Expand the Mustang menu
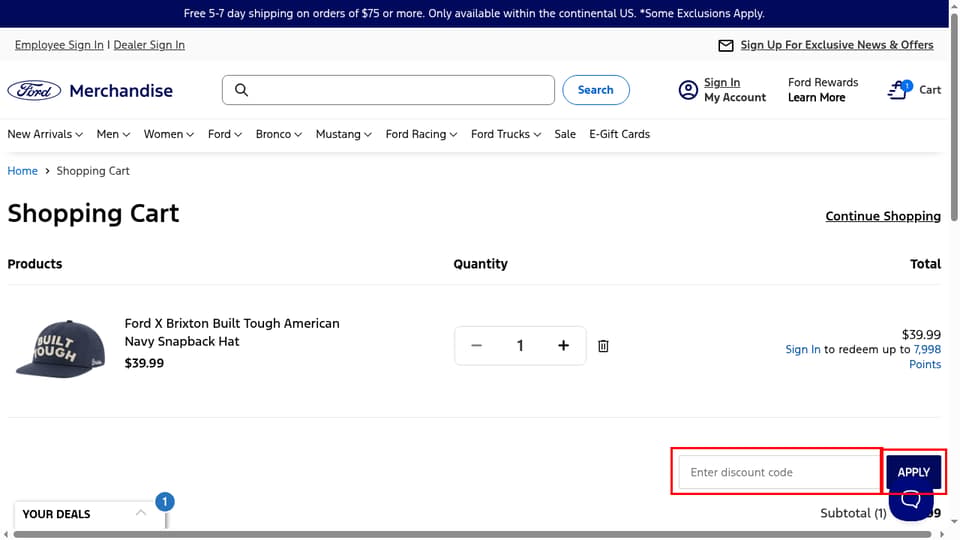The image size is (960, 540). (x=343, y=134)
